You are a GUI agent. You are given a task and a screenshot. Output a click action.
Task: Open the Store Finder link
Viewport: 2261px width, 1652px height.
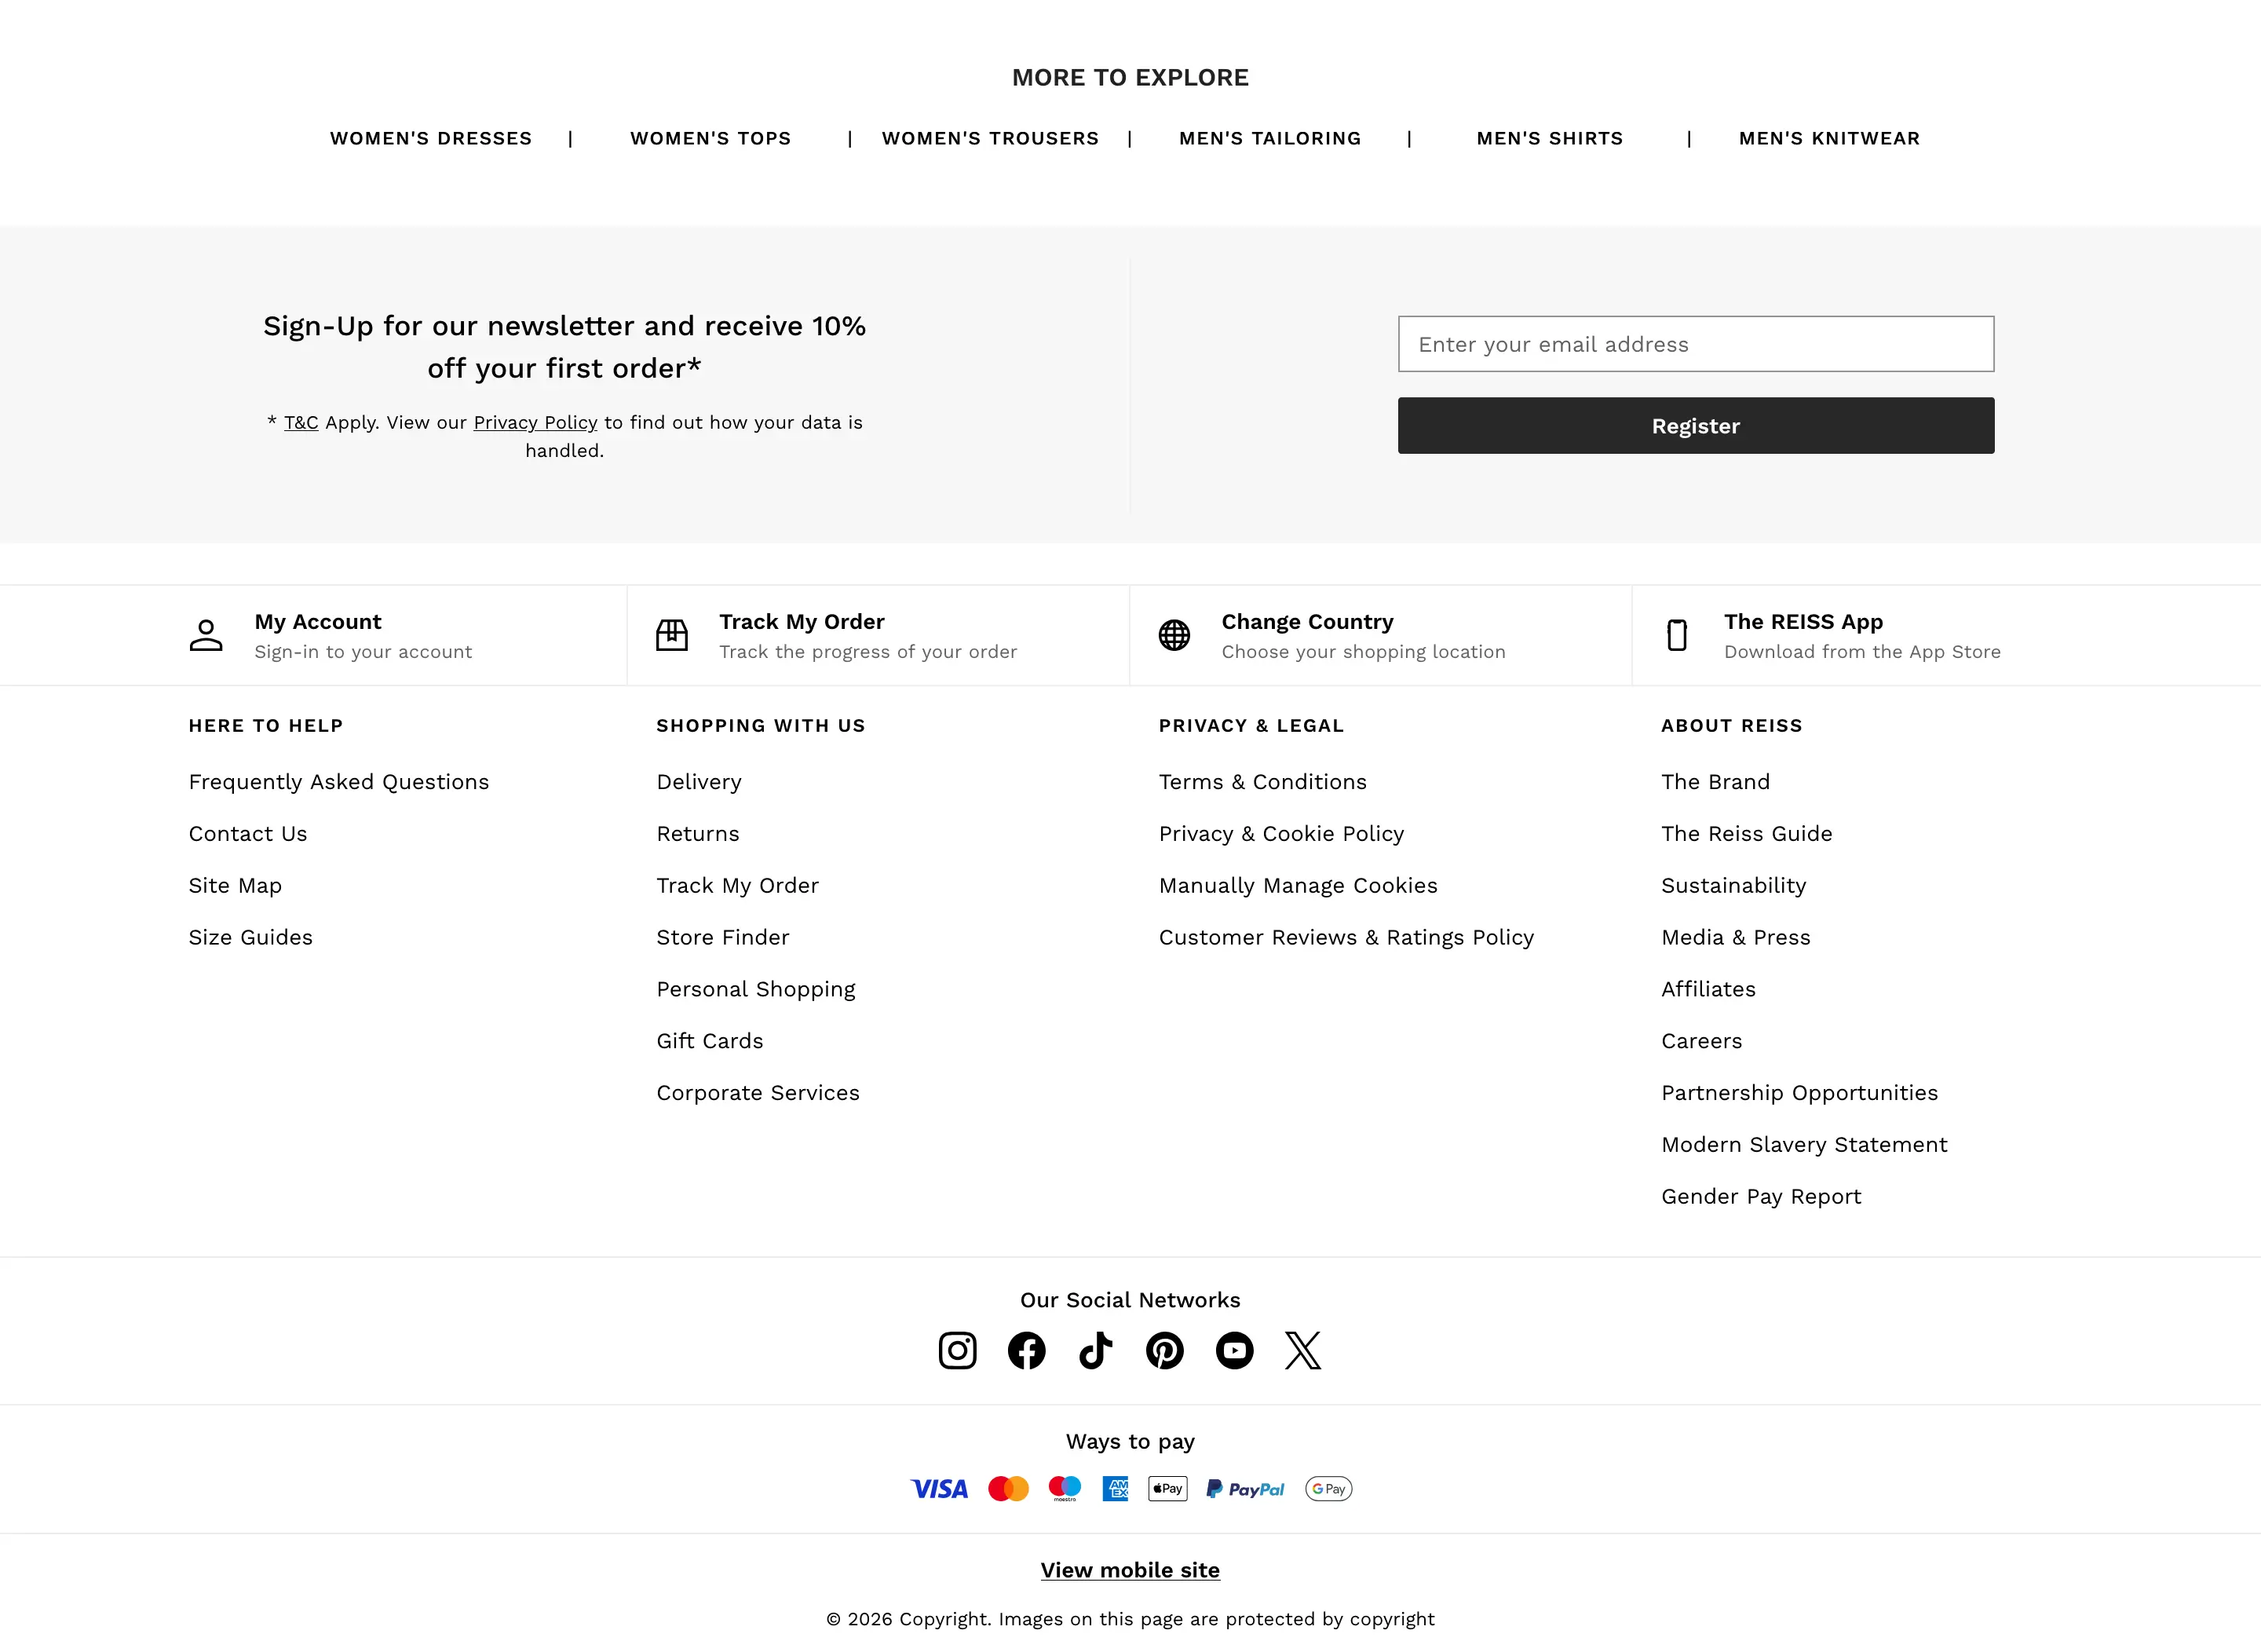[x=723, y=938]
